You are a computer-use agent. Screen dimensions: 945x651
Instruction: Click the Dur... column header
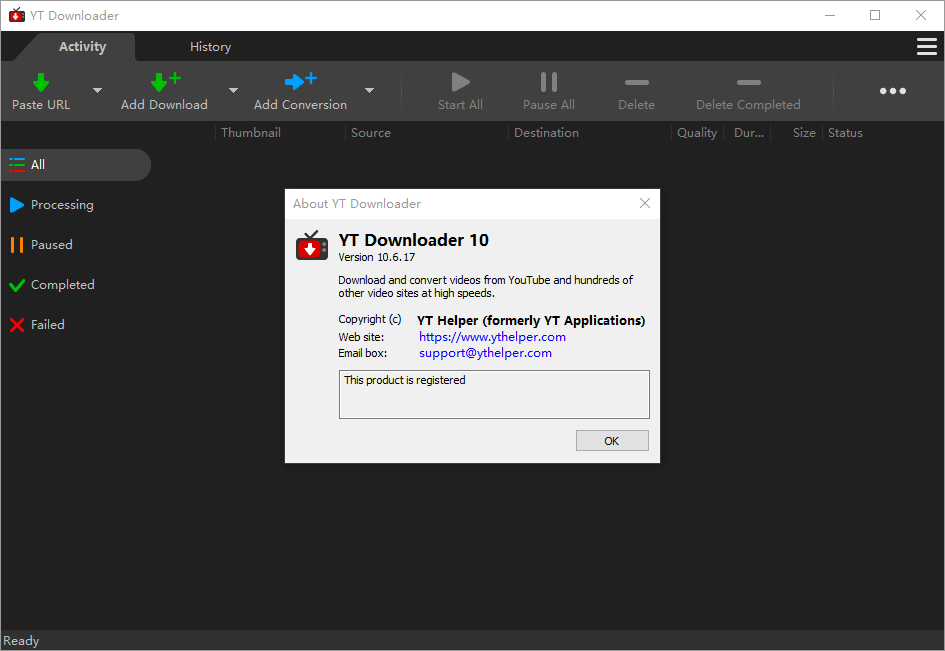click(x=749, y=133)
